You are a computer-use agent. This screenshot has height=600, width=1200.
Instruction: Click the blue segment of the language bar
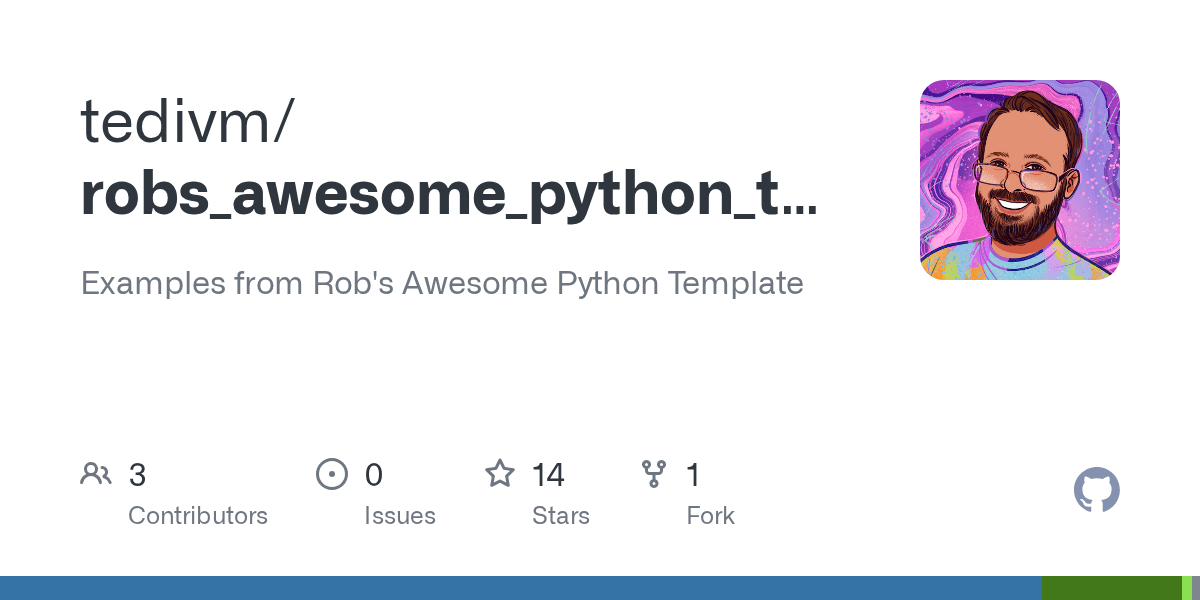click(520, 588)
